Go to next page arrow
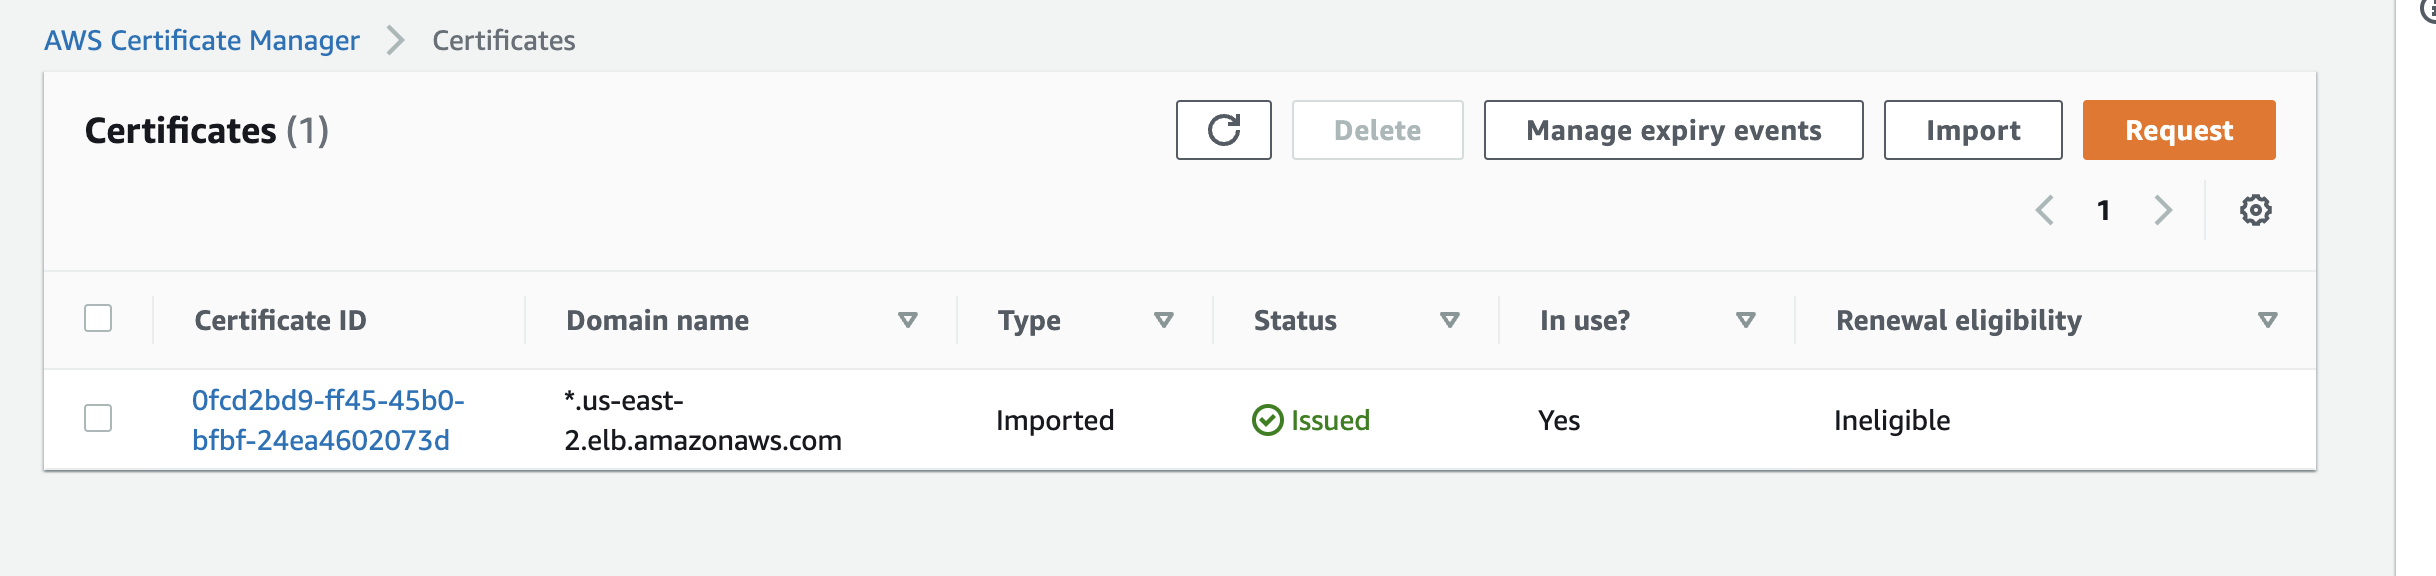The image size is (2436, 576). point(2163,210)
